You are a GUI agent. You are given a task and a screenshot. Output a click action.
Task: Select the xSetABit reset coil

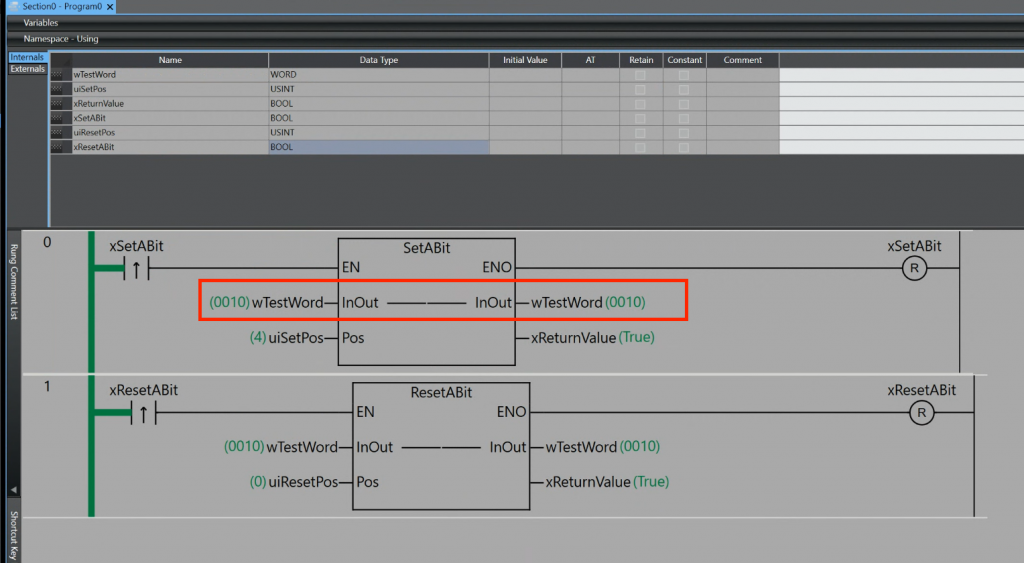(914, 268)
